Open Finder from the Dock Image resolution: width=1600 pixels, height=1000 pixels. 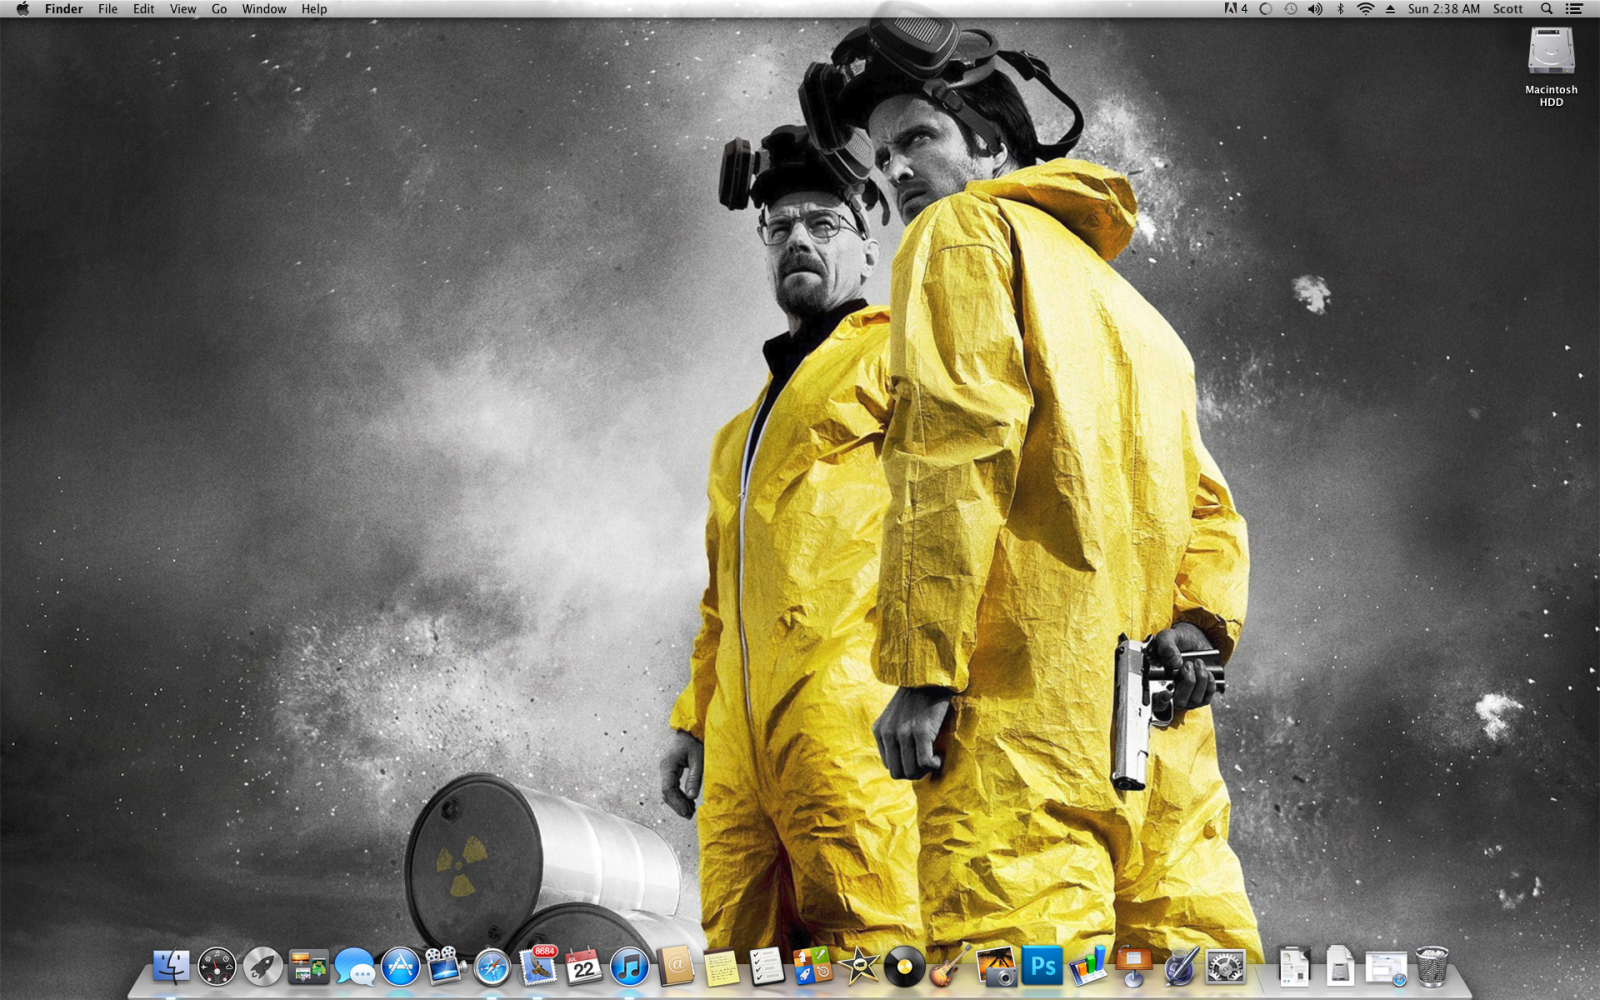[x=171, y=967]
